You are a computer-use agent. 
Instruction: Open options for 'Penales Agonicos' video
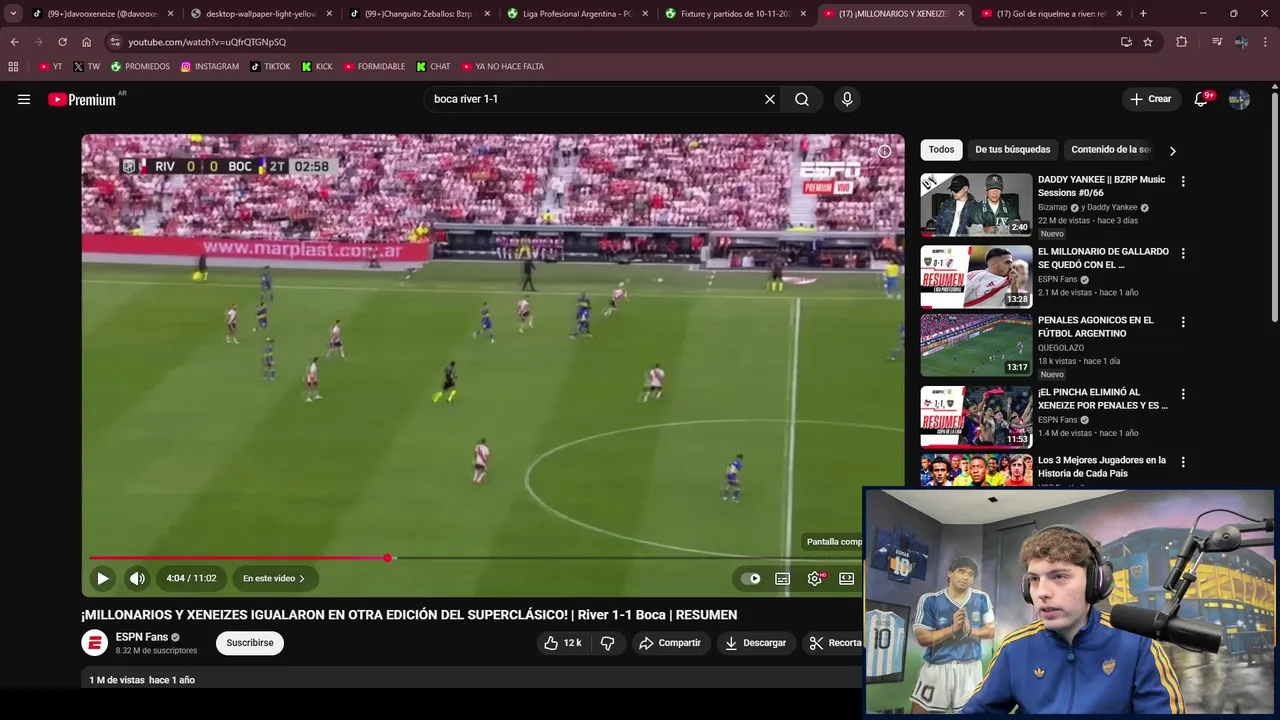pyautogui.click(x=1183, y=322)
